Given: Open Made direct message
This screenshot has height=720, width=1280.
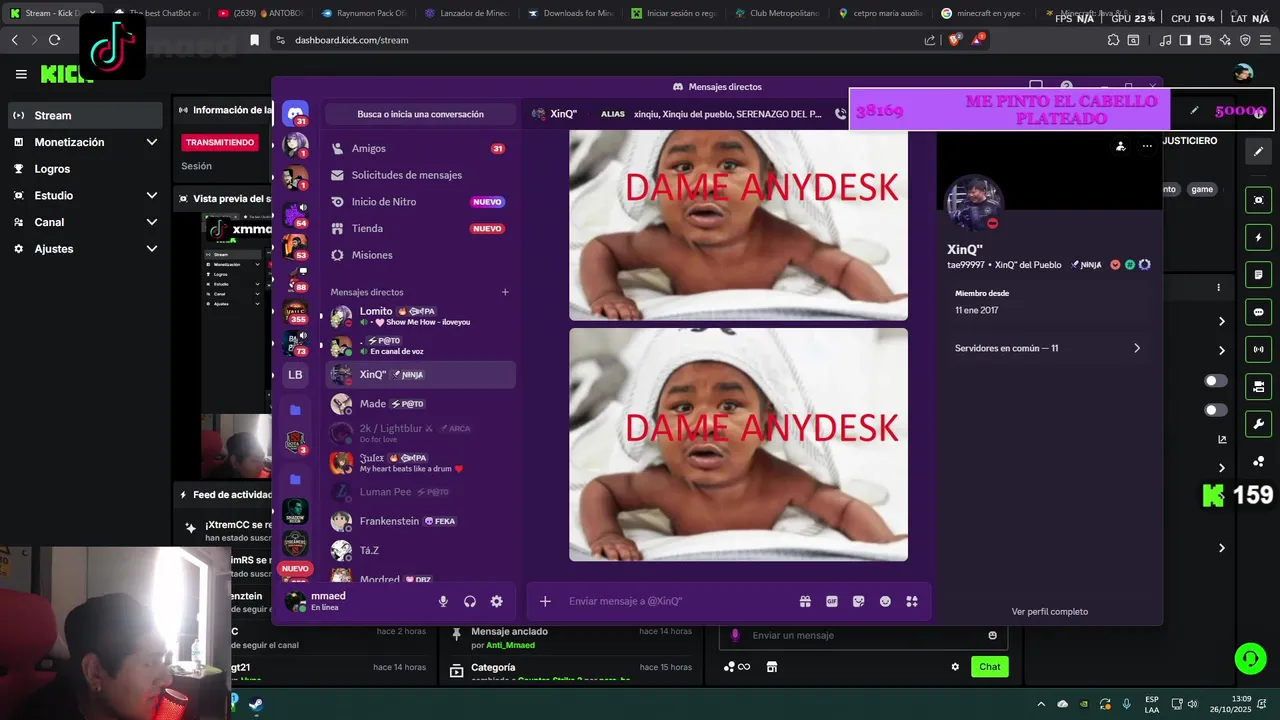Looking at the screenshot, I should click(x=420, y=404).
